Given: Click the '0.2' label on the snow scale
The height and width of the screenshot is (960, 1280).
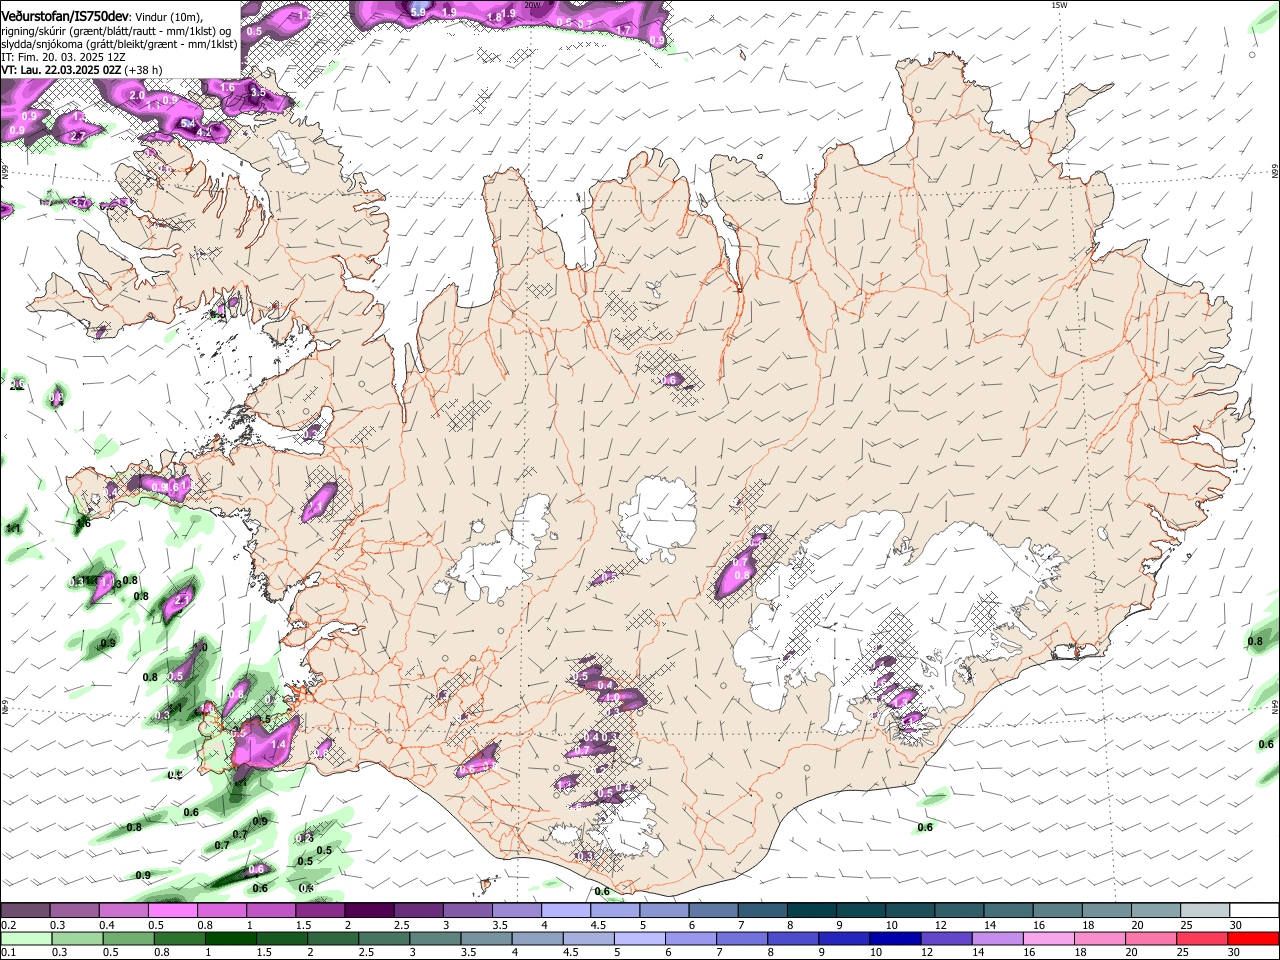Looking at the screenshot, I should point(9,925).
